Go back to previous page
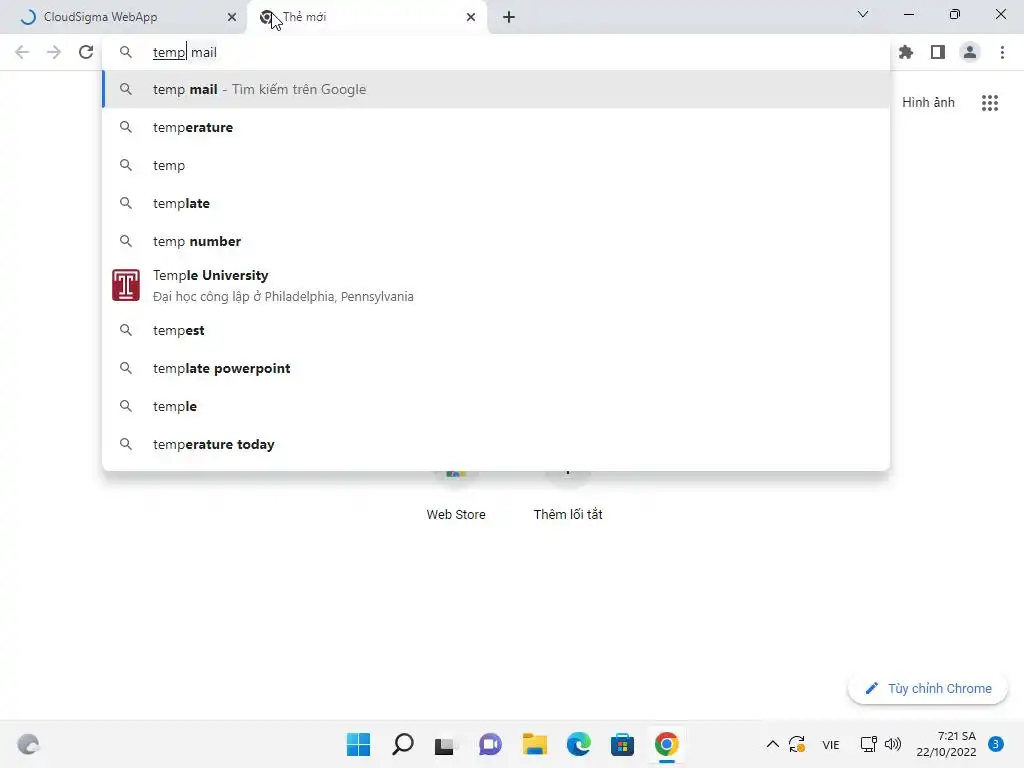Image resolution: width=1024 pixels, height=768 pixels. click(22, 52)
